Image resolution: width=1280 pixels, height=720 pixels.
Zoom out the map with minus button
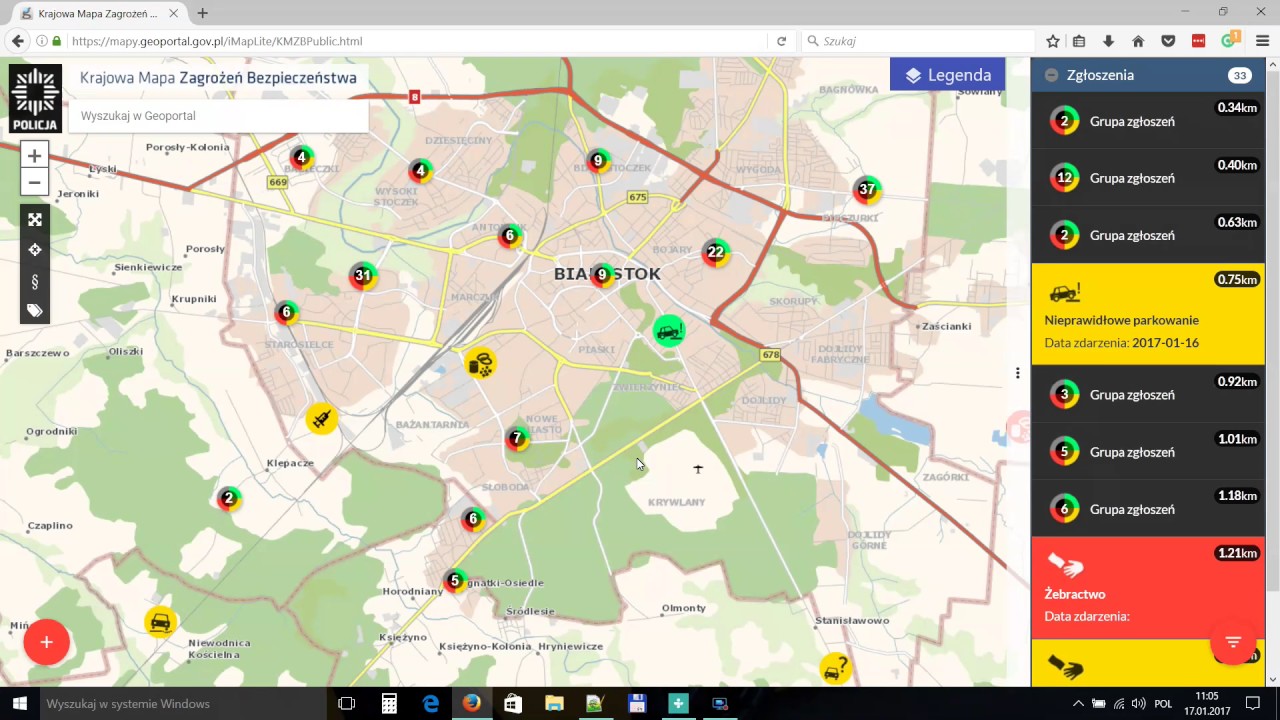(34, 182)
